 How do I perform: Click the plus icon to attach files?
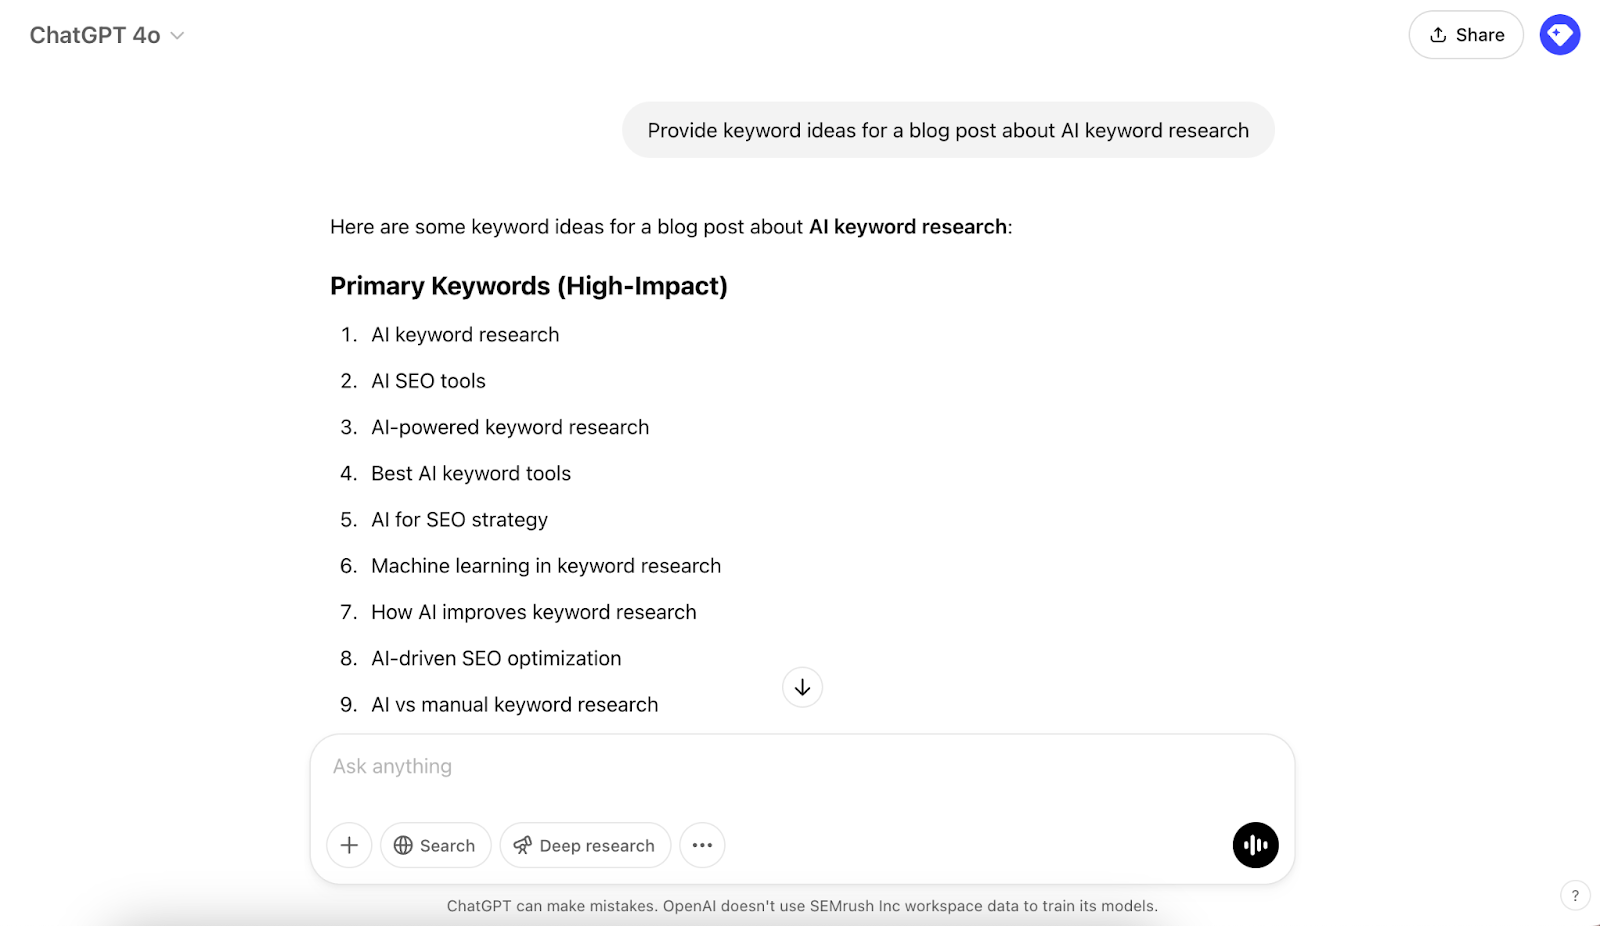point(348,845)
